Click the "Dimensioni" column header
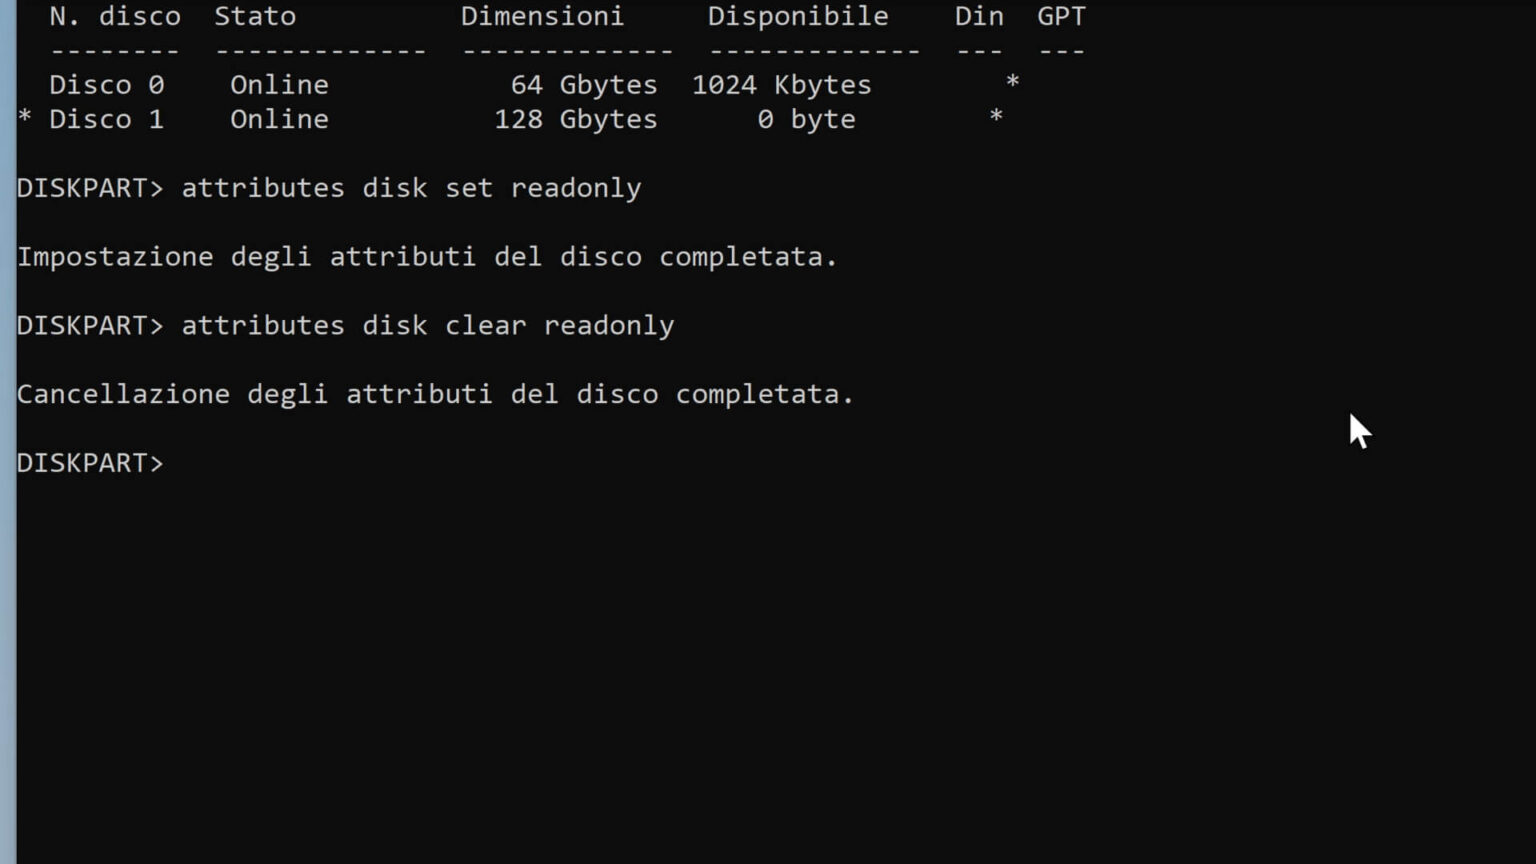This screenshot has width=1536, height=864. pyautogui.click(x=542, y=17)
